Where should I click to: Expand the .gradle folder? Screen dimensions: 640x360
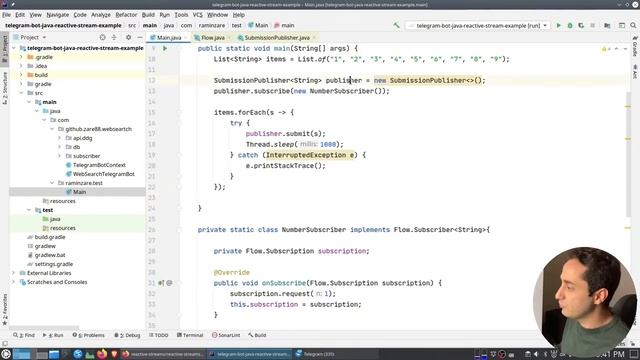22,57
